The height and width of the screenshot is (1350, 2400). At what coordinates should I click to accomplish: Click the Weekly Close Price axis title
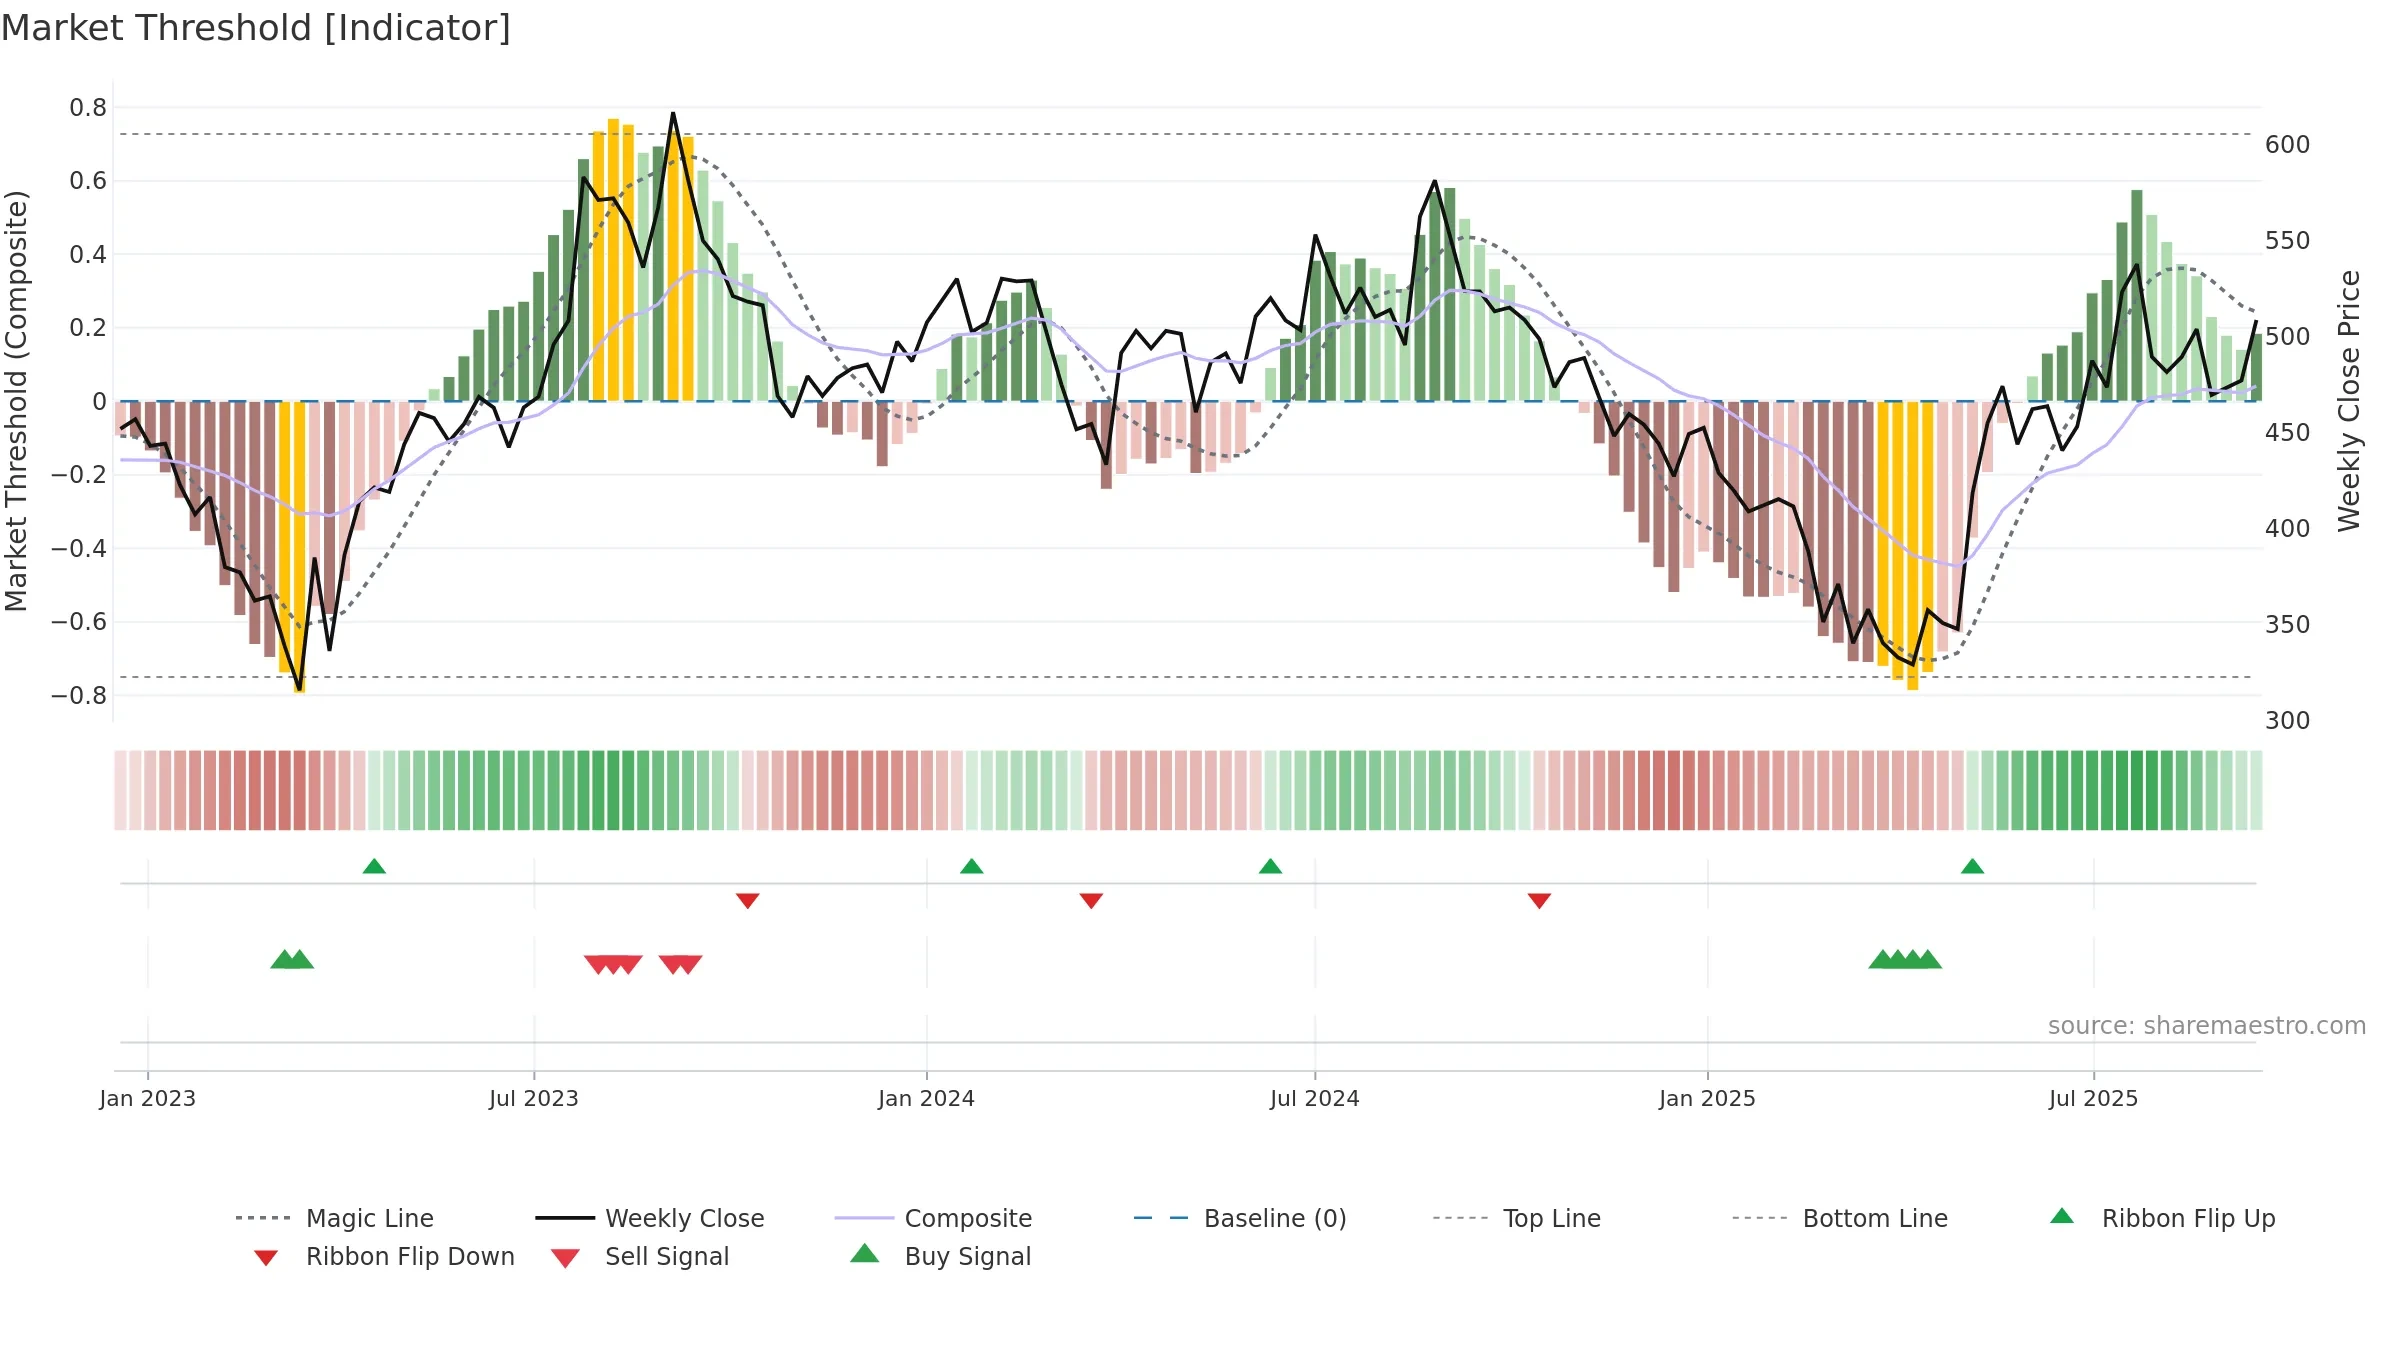2349,401
